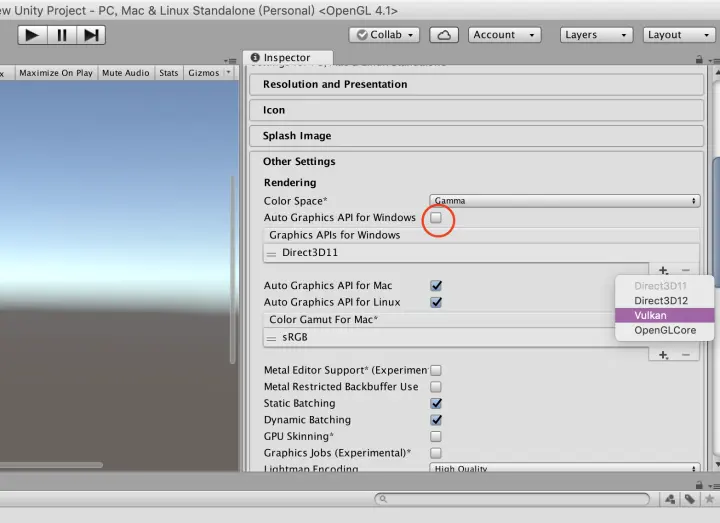Click the Inspector scroll up arrow

coord(717,72)
